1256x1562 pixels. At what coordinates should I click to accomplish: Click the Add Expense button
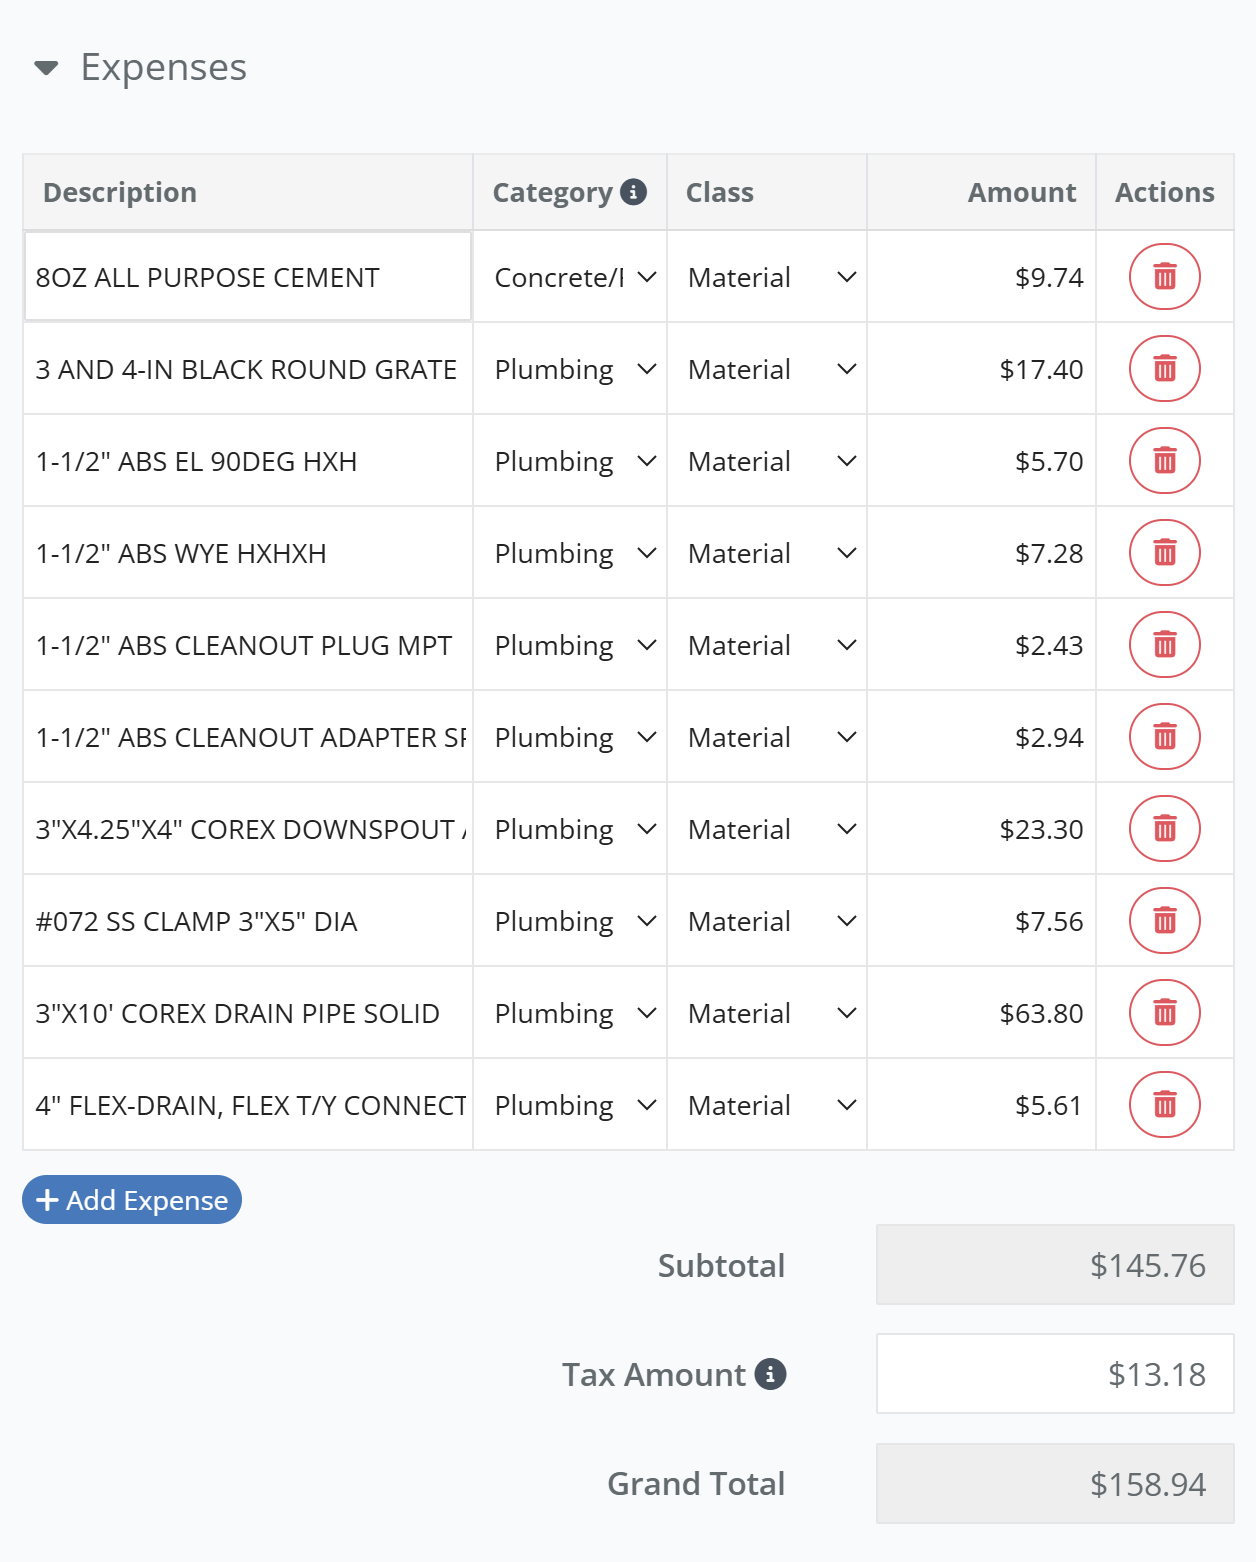click(x=131, y=1199)
